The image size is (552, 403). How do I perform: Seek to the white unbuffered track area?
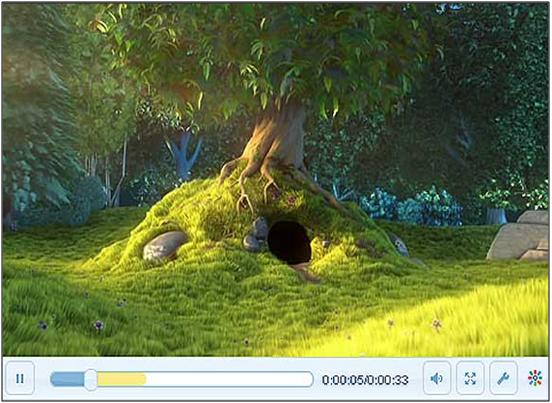pyautogui.click(x=229, y=379)
